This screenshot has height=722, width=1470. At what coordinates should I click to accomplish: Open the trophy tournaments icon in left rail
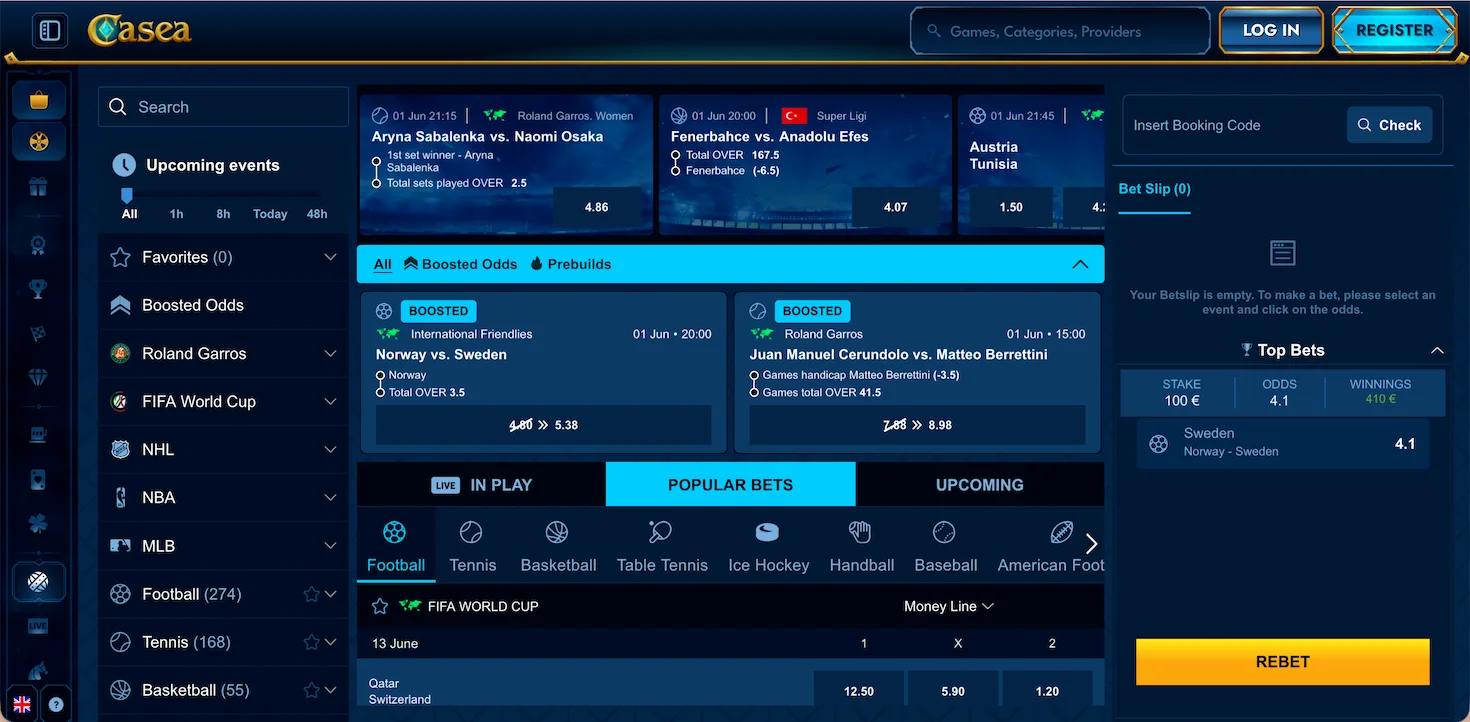(x=38, y=289)
